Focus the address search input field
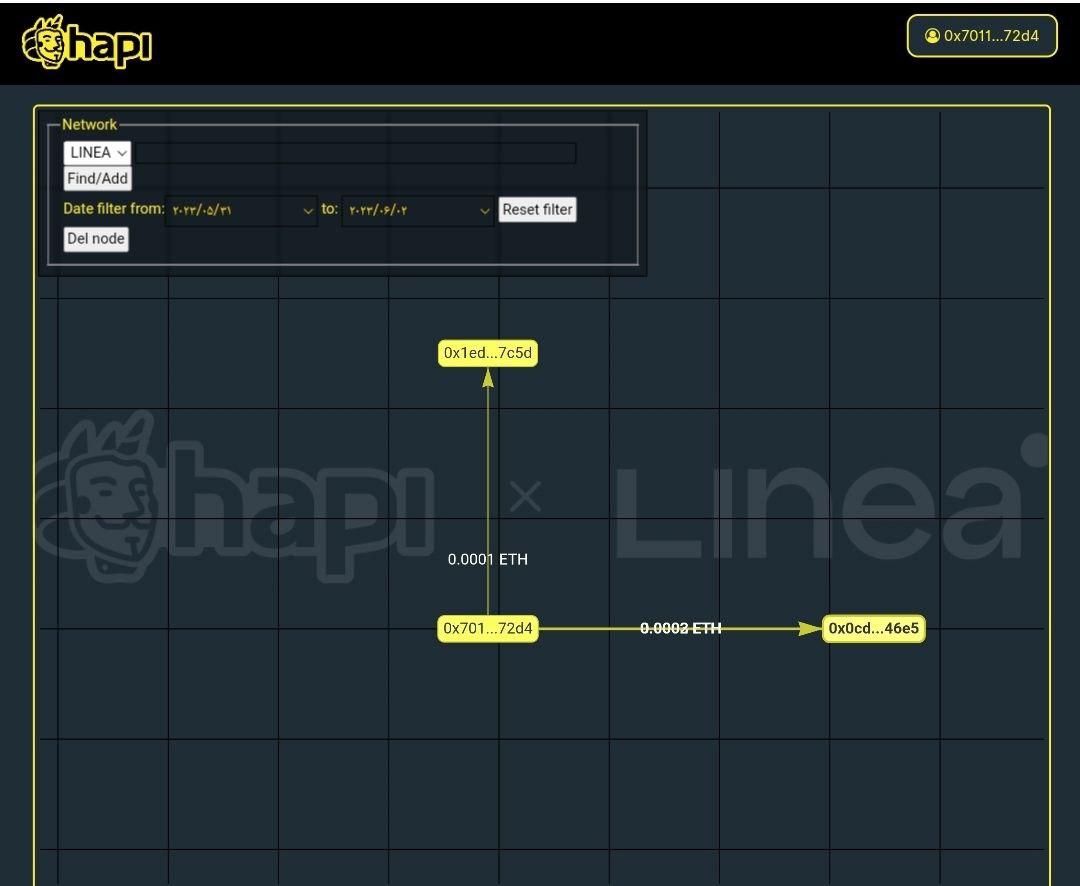This screenshot has height=886, width=1080. [x=355, y=153]
